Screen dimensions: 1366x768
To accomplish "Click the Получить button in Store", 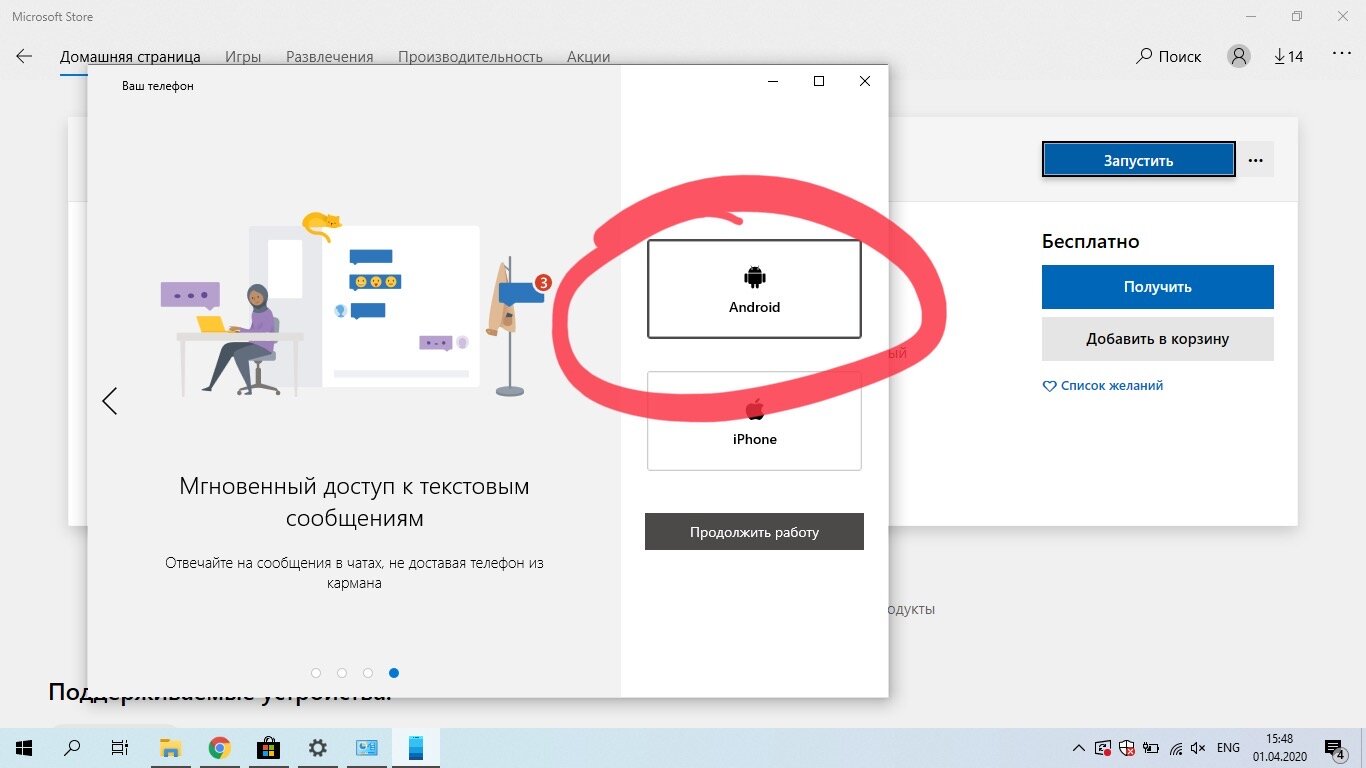I will coord(1157,287).
